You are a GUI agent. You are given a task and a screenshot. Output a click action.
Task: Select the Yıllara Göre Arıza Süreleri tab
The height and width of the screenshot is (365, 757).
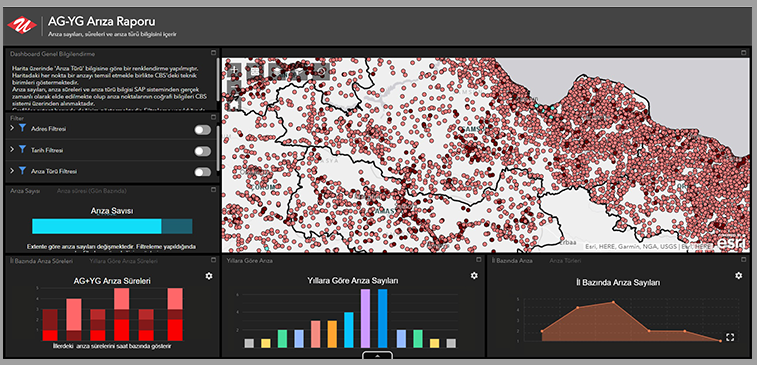[124, 261]
